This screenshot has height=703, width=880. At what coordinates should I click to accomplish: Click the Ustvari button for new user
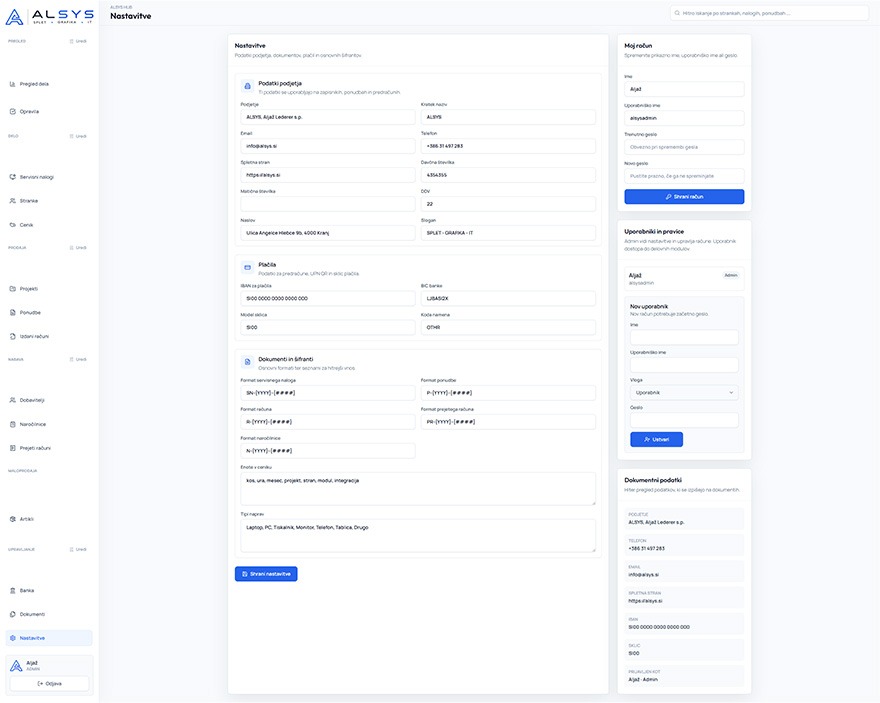[x=657, y=439]
